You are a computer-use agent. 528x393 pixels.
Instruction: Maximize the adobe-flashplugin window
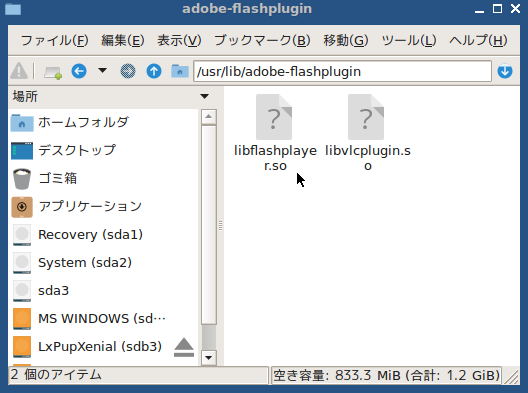[x=497, y=9]
